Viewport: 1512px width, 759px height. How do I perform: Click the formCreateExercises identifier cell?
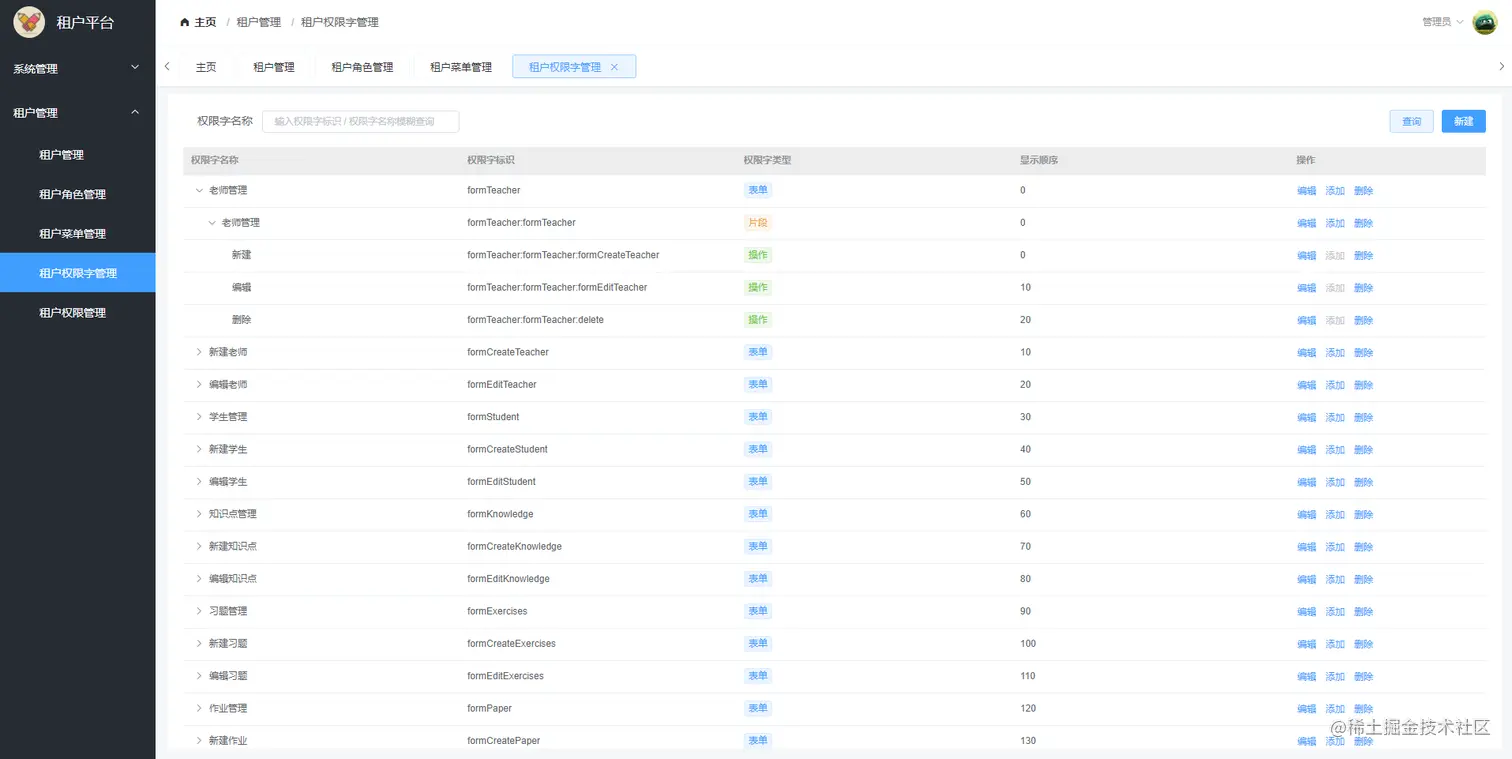(x=511, y=644)
